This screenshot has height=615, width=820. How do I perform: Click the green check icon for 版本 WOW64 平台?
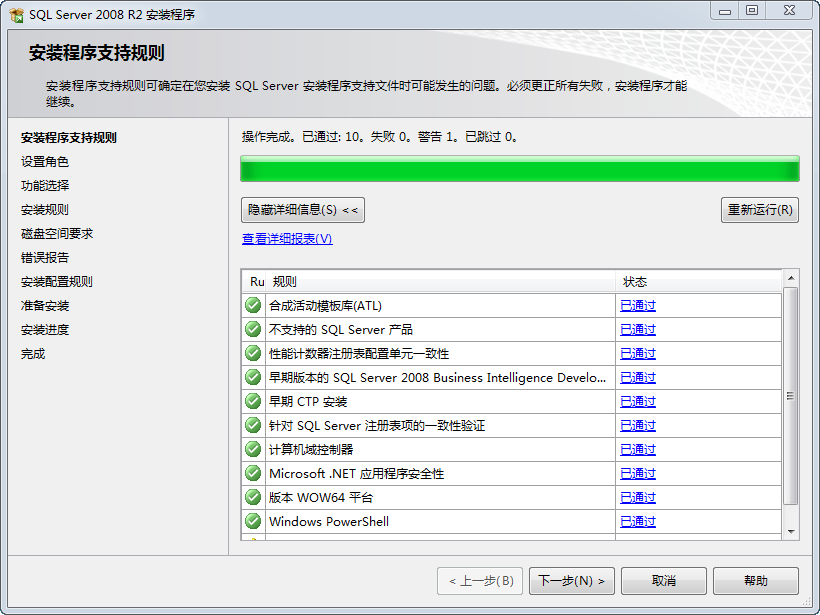(x=253, y=497)
